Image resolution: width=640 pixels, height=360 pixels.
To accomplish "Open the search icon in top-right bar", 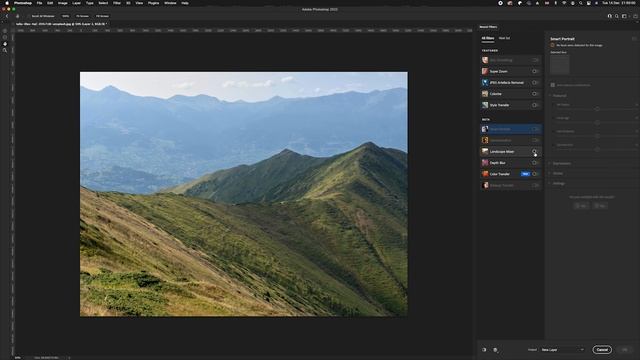I will 617,16.
